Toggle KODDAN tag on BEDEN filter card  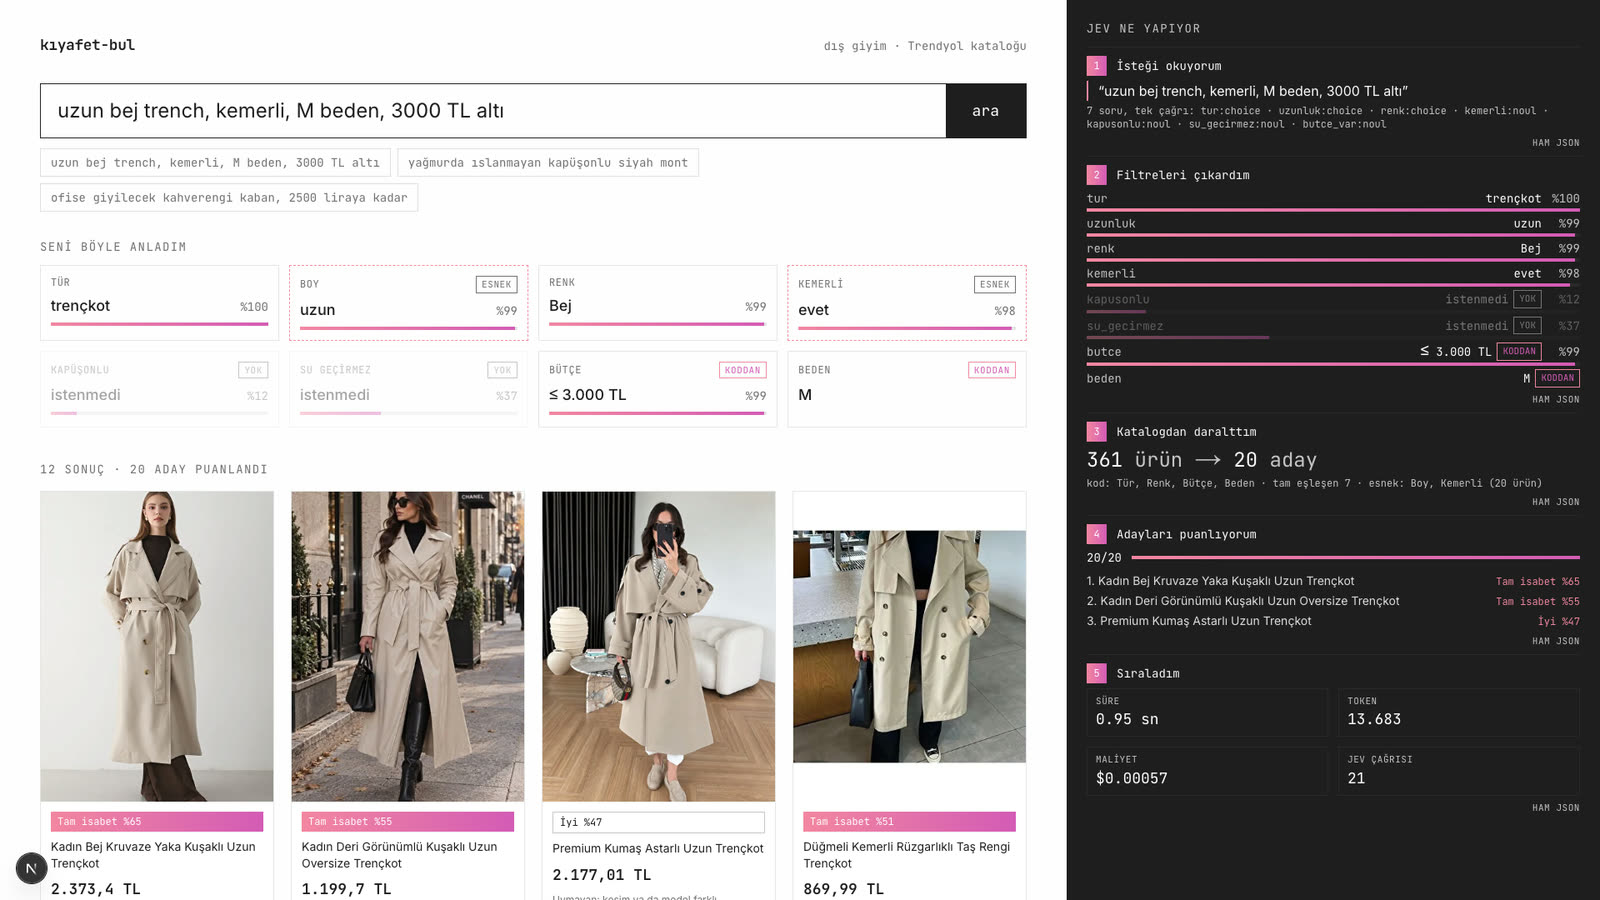[x=991, y=370]
